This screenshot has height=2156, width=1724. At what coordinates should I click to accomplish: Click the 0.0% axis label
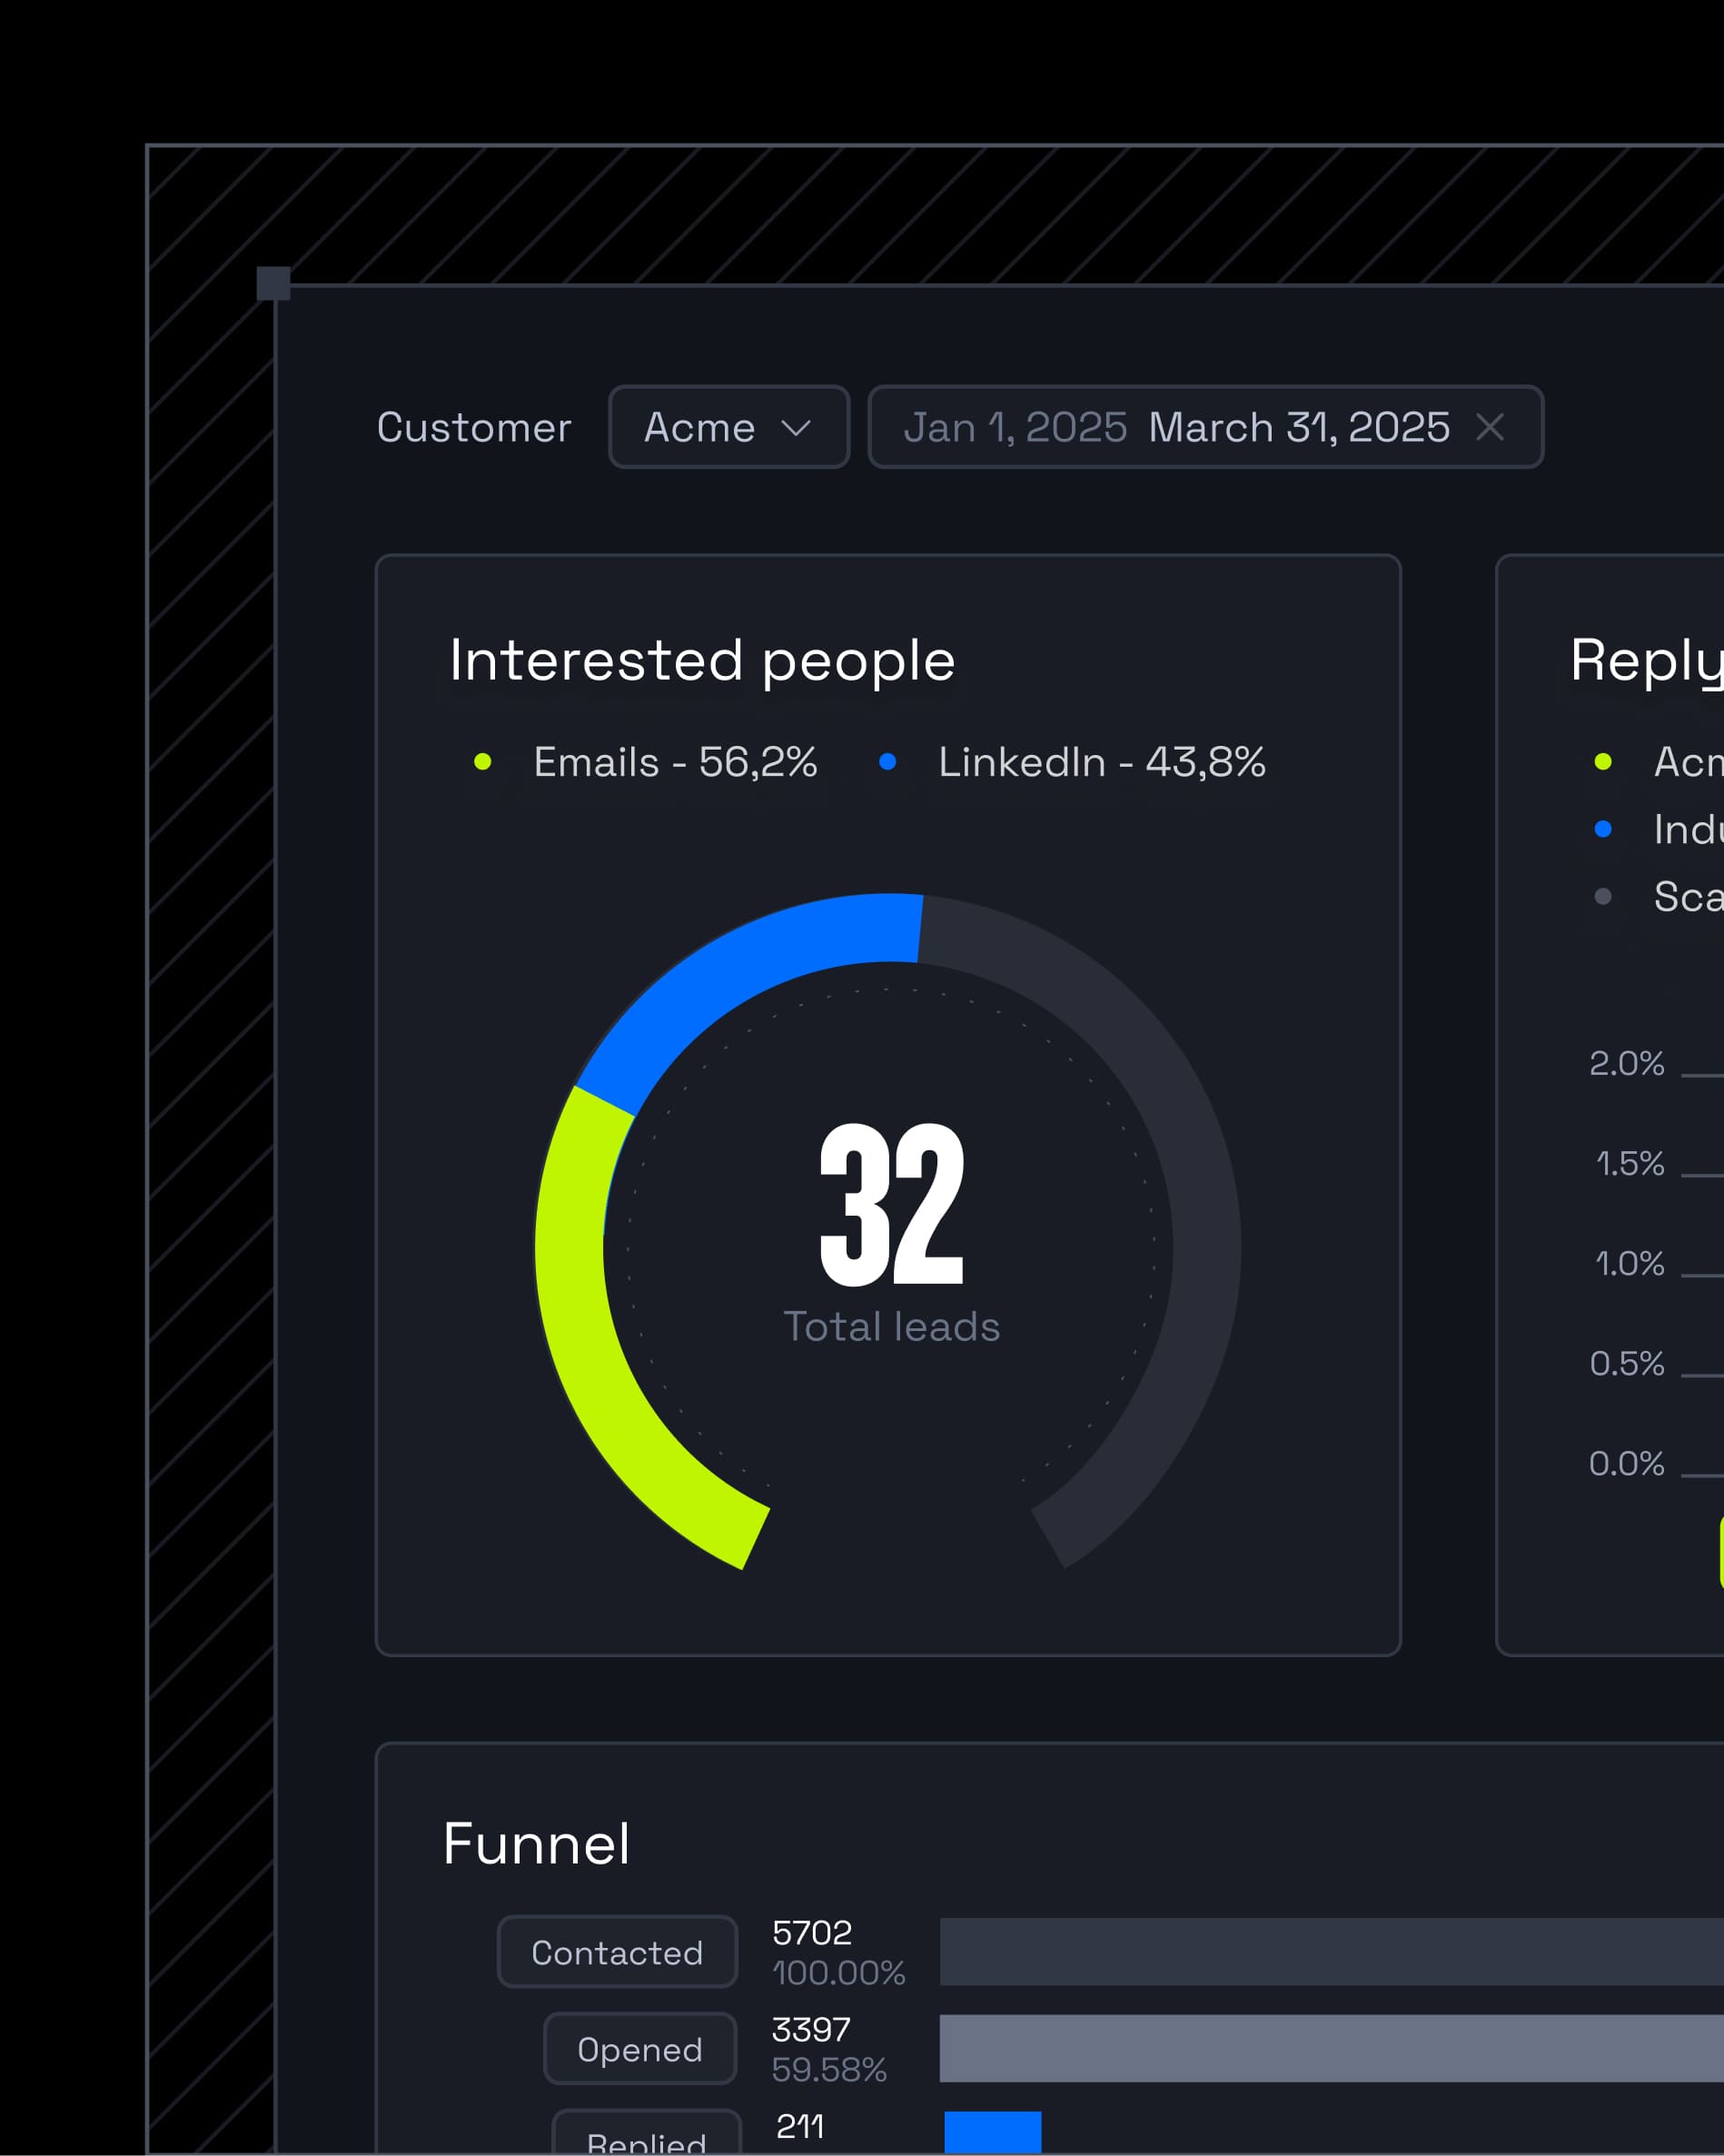(1627, 1463)
